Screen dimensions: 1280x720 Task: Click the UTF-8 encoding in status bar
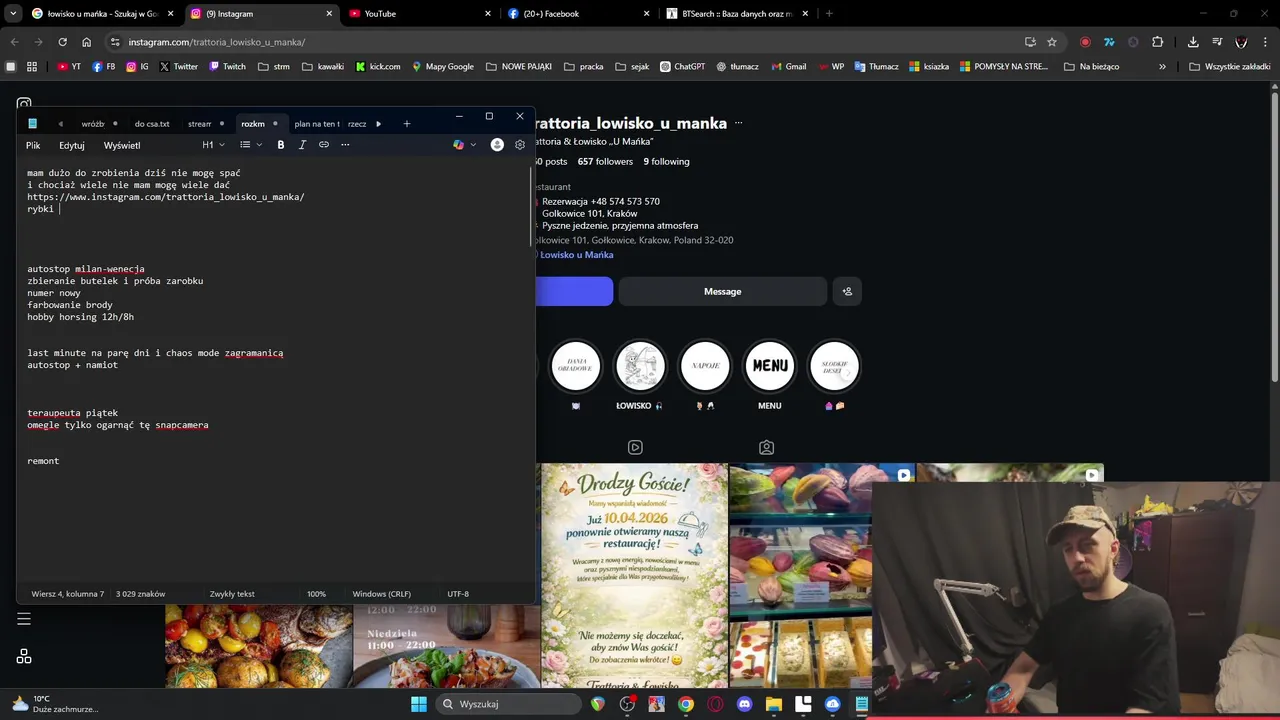(458, 594)
